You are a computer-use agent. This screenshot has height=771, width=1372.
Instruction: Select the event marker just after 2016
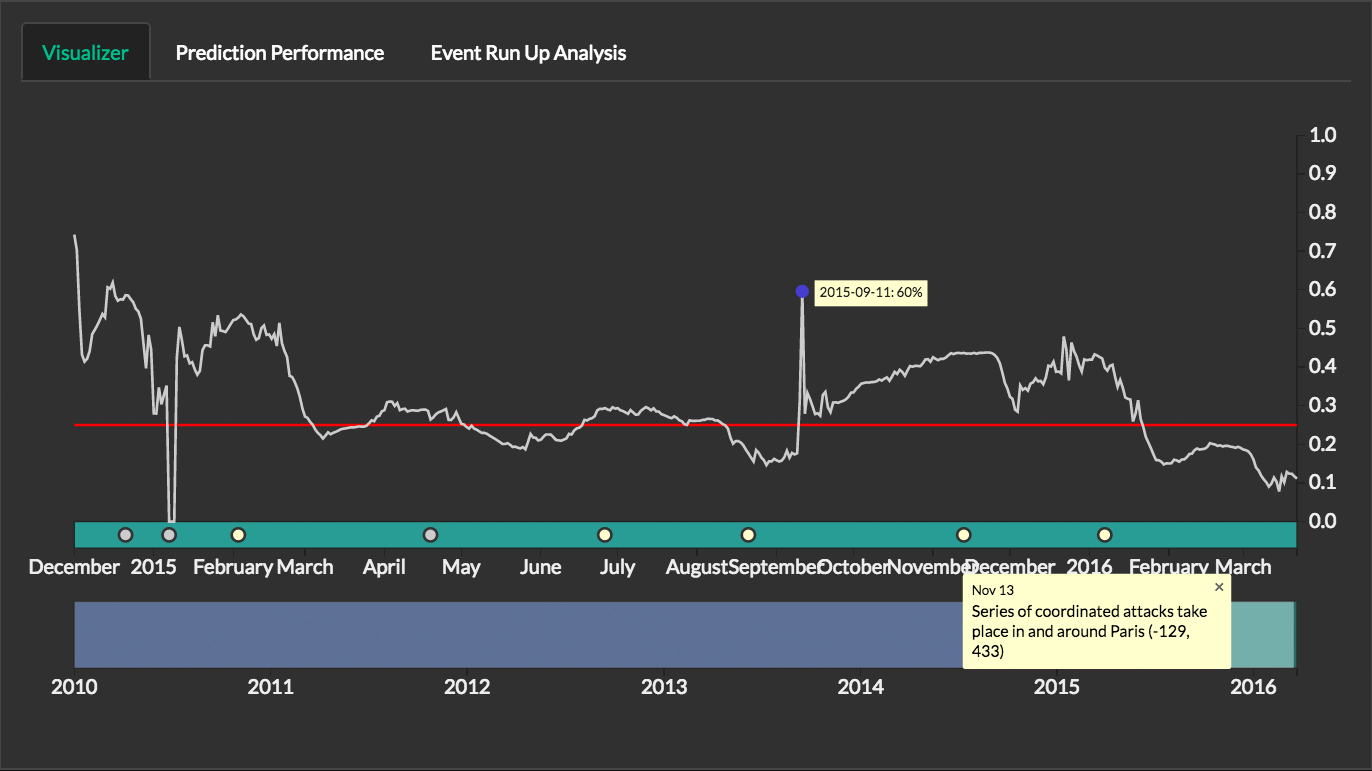click(x=1105, y=535)
